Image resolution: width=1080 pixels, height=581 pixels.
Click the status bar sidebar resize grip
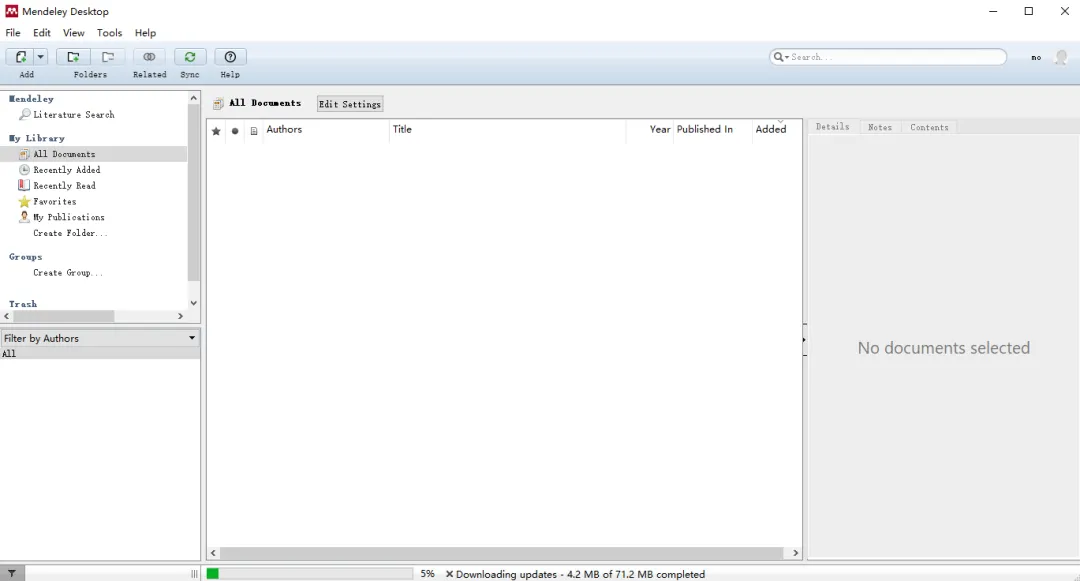(194, 573)
